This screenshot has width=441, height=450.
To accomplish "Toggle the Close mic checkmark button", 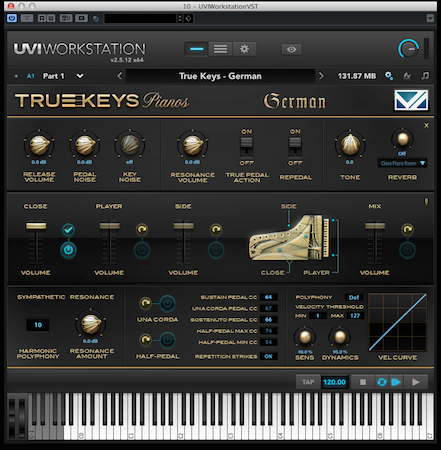I will tap(68, 229).
